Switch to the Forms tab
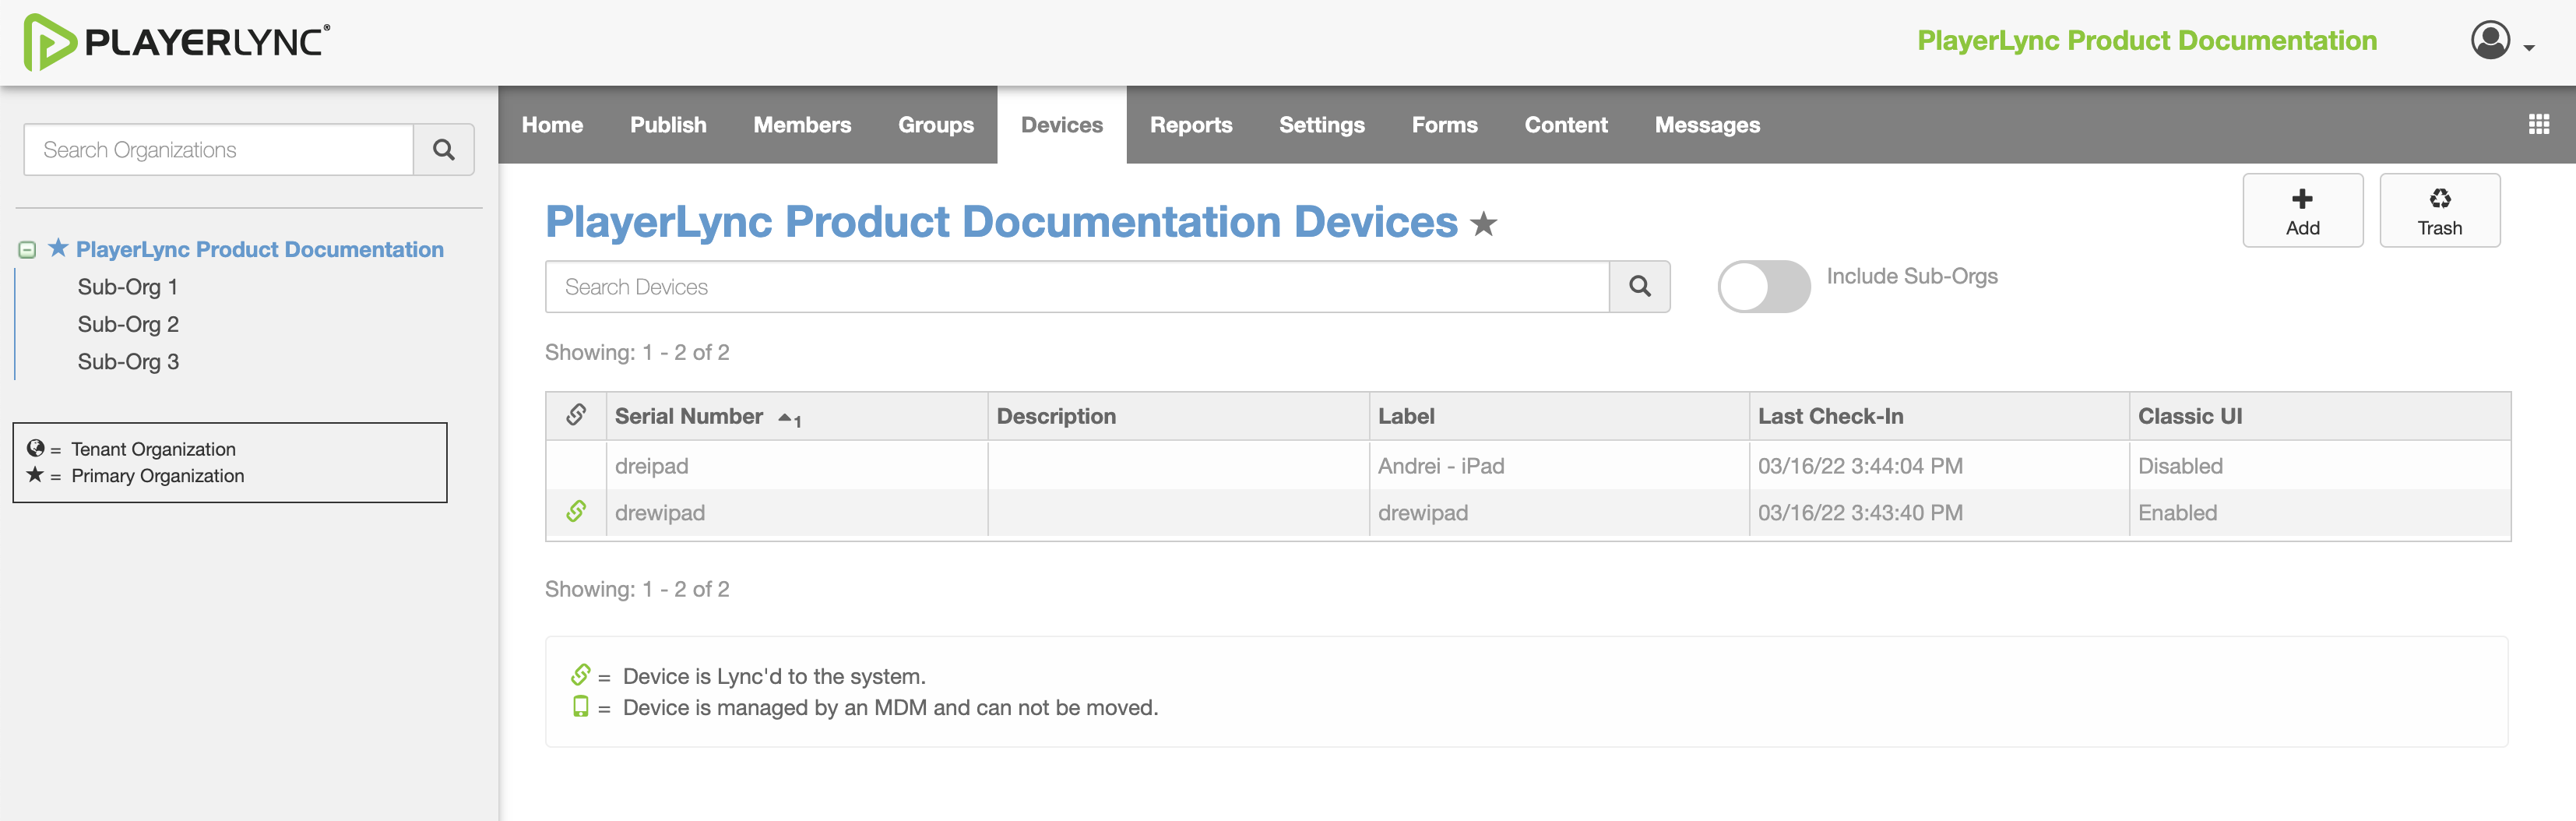The height and width of the screenshot is (821, 2576). pyautogui.click(x=1445, y=125)
